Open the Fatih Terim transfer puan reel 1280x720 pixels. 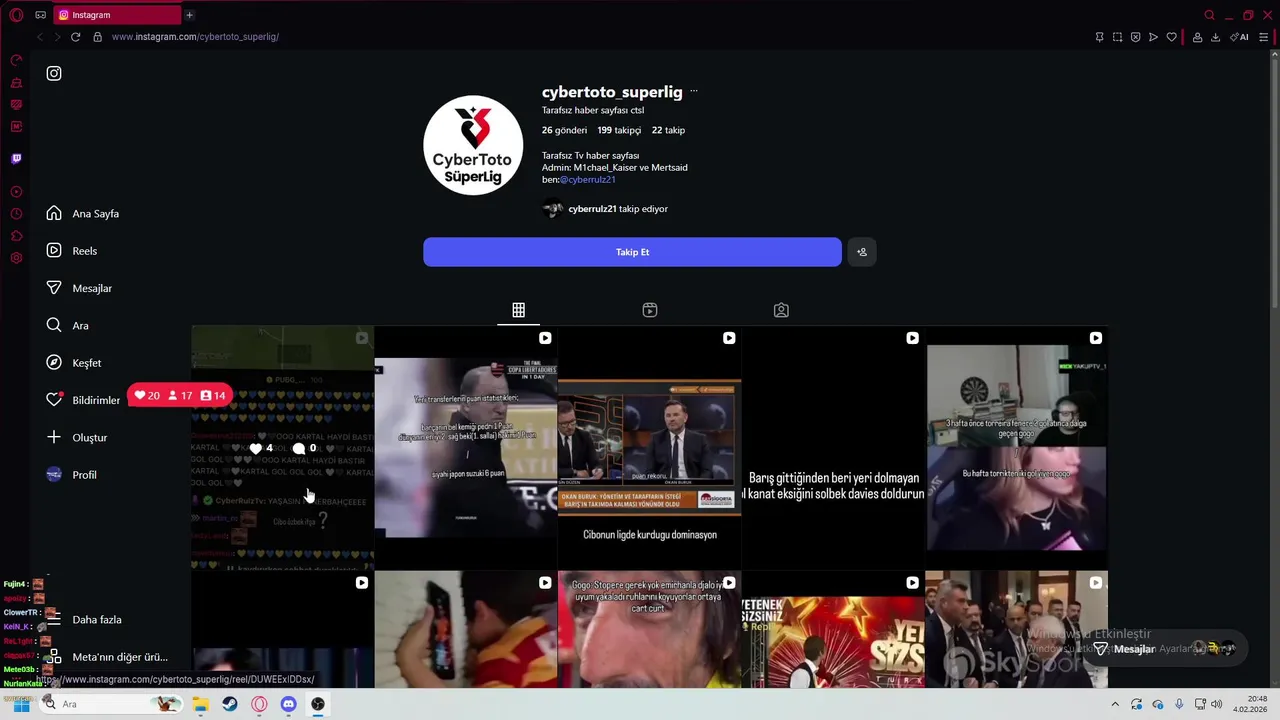(465, 447)
